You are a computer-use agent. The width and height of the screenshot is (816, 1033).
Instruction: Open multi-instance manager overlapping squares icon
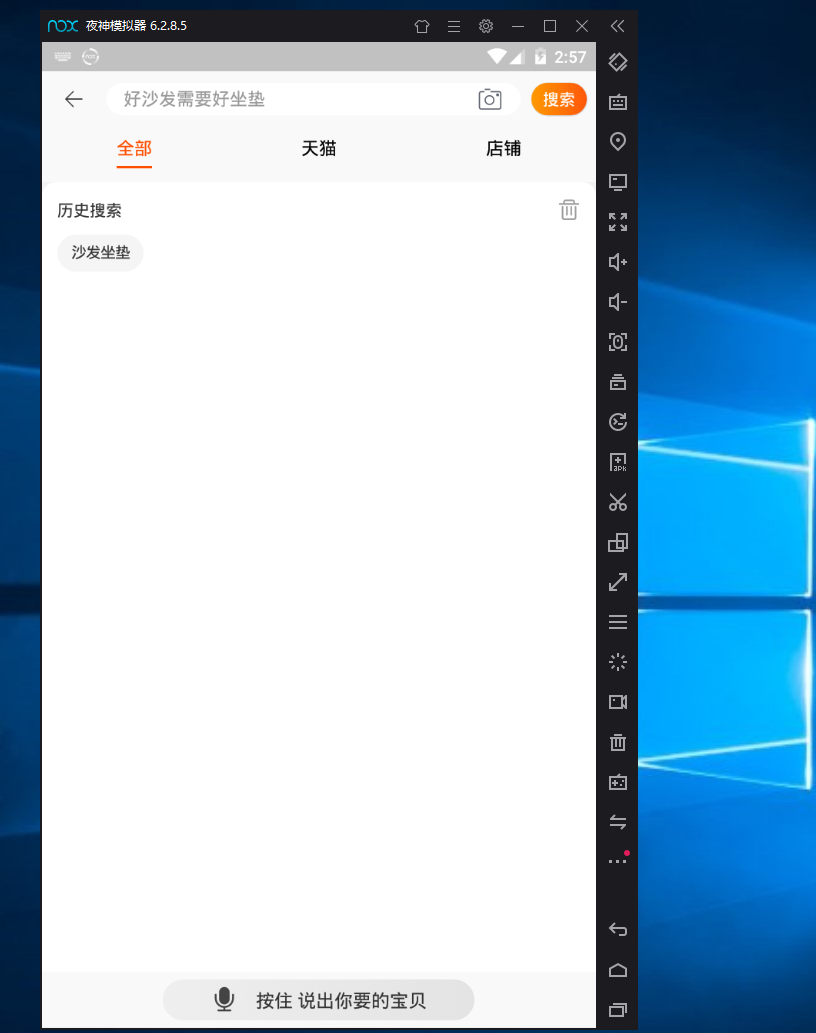(618, 542)
